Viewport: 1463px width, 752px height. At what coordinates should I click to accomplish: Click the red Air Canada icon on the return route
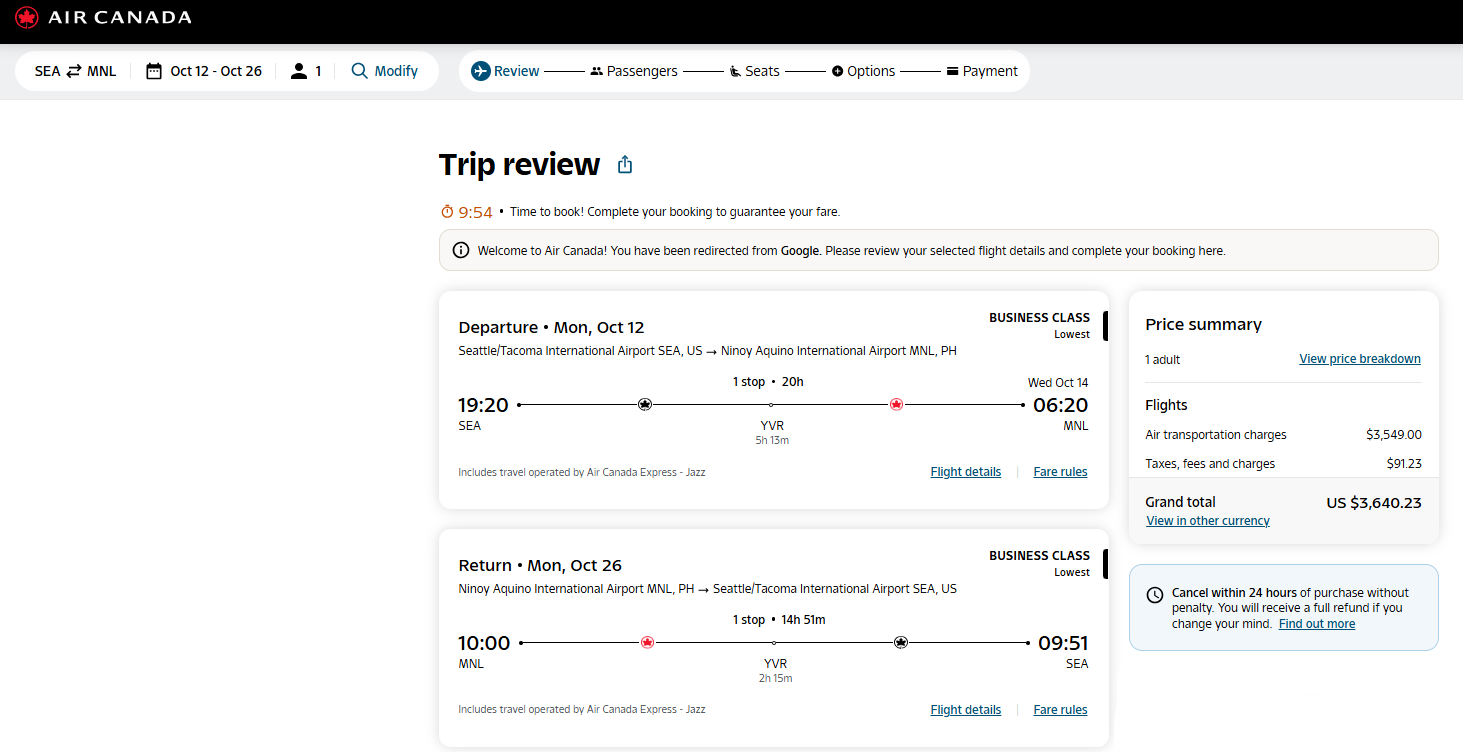tap(647, 642)
